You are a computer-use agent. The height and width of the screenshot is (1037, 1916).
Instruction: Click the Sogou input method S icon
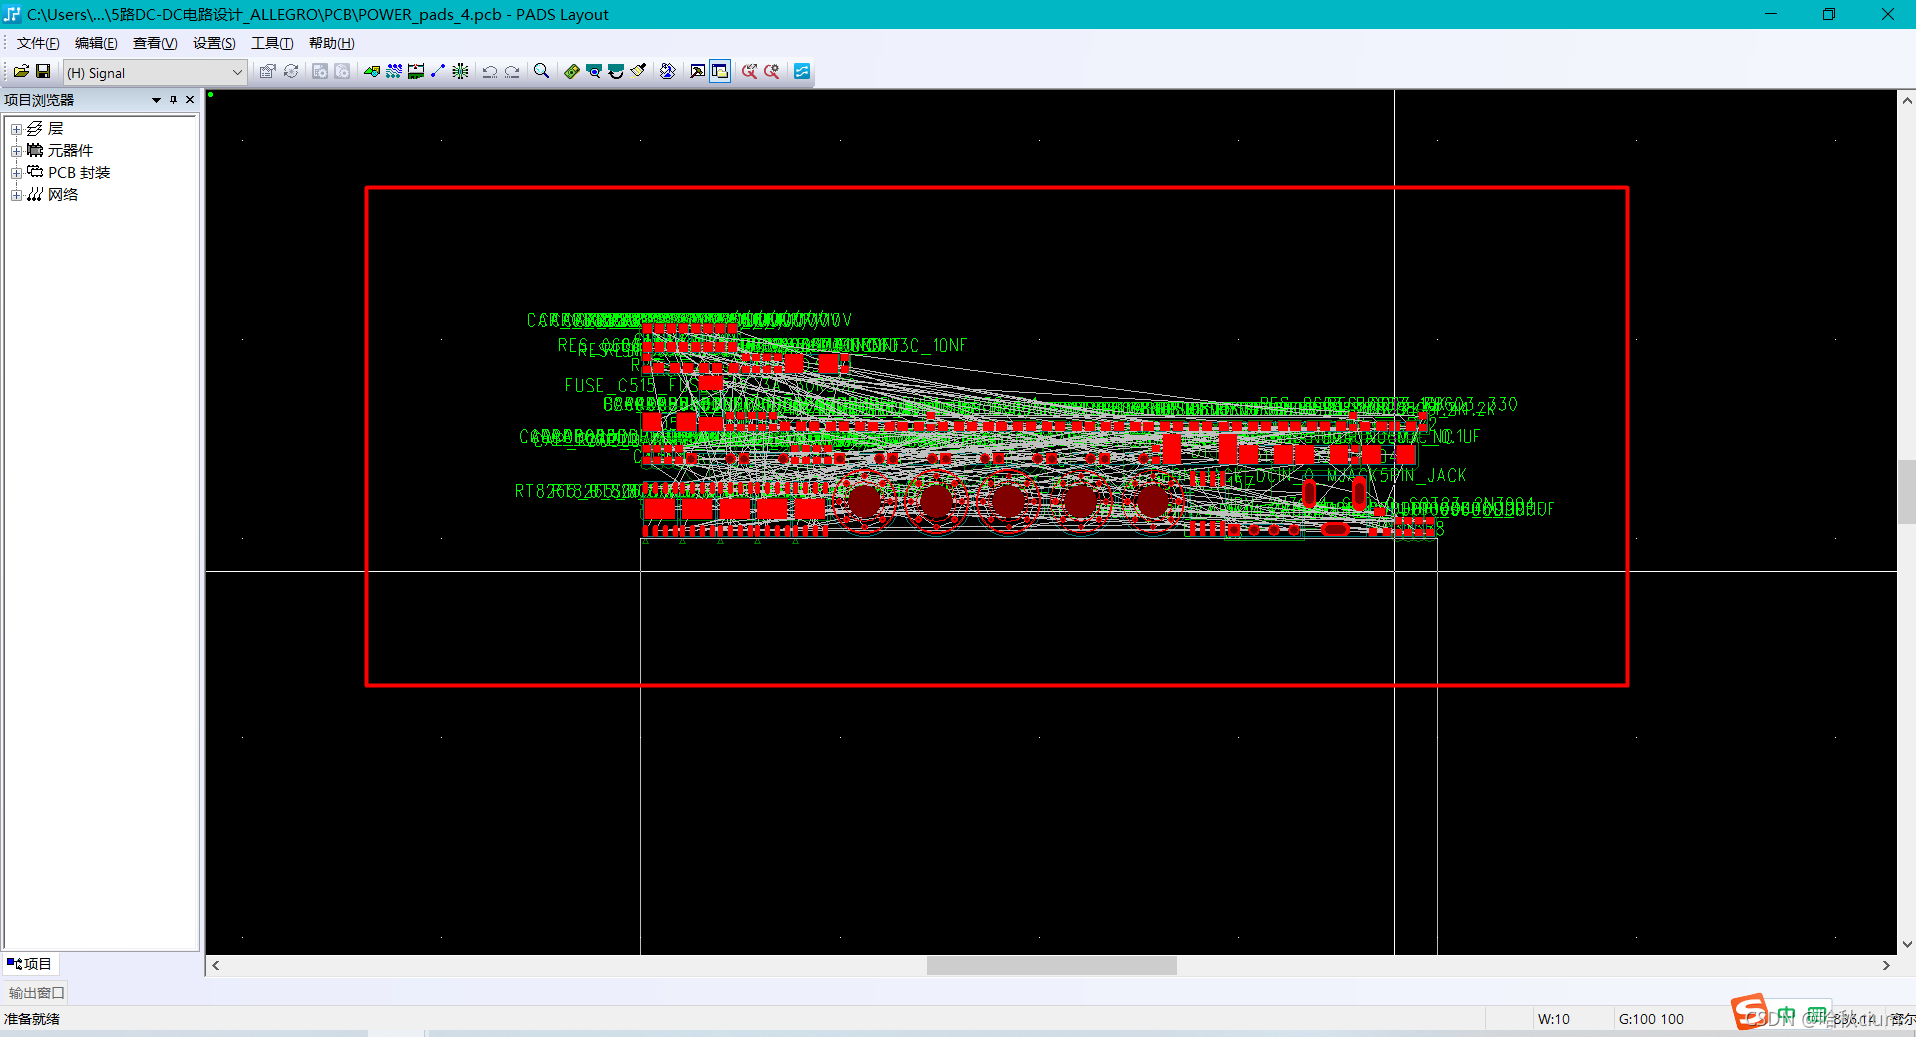pyautogui.click(x=1749, y=1012)
